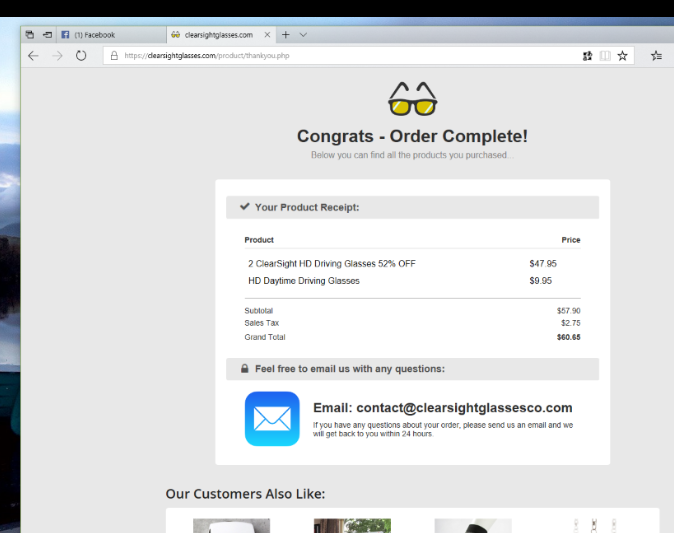Set these tabs aside icon
674x533 pixels.
click(47, 35)
